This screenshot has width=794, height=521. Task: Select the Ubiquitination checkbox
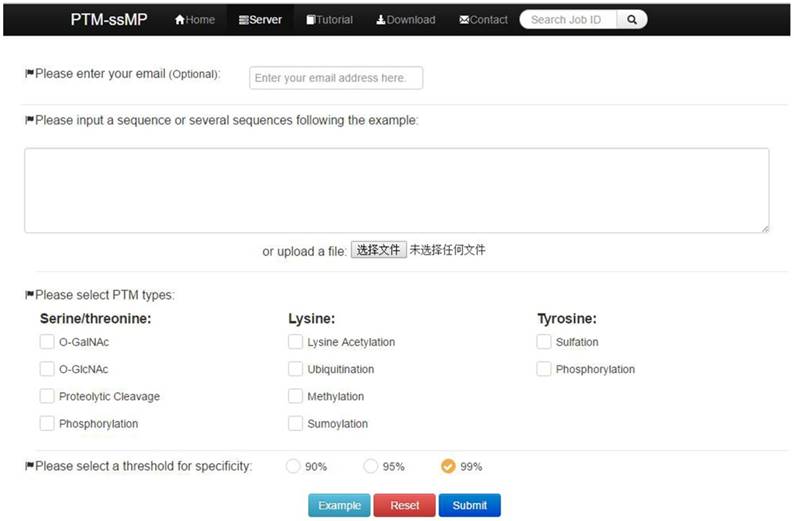point(295,369)
